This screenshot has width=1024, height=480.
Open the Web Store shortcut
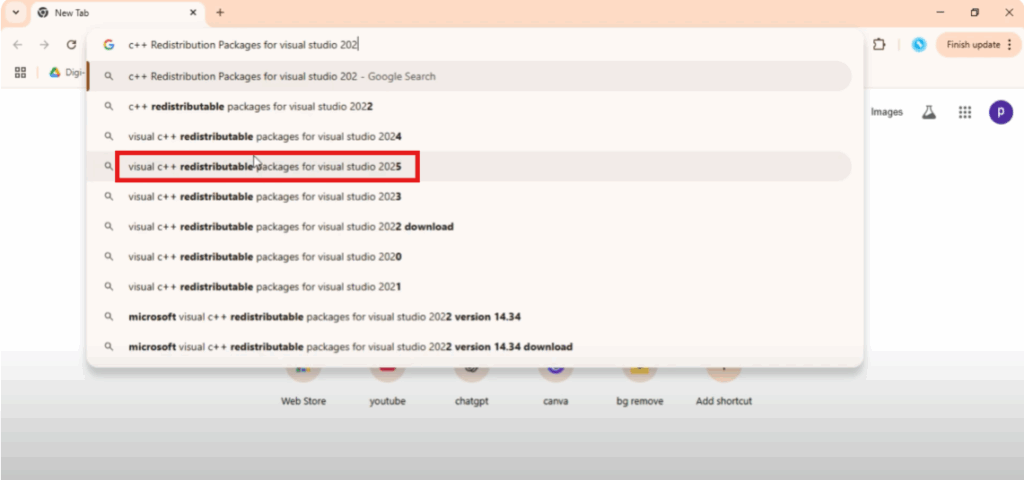pyautogui.click(x=303, y=385)
